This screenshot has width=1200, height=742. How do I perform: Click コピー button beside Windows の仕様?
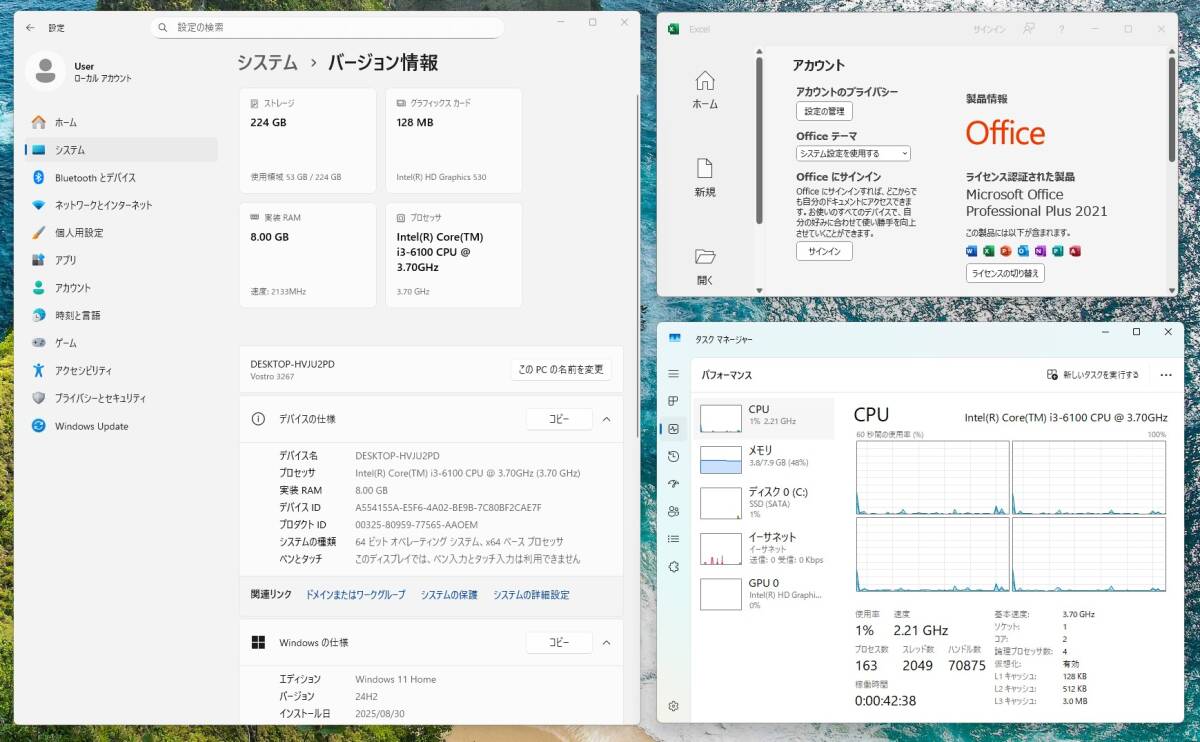point(559,642)
